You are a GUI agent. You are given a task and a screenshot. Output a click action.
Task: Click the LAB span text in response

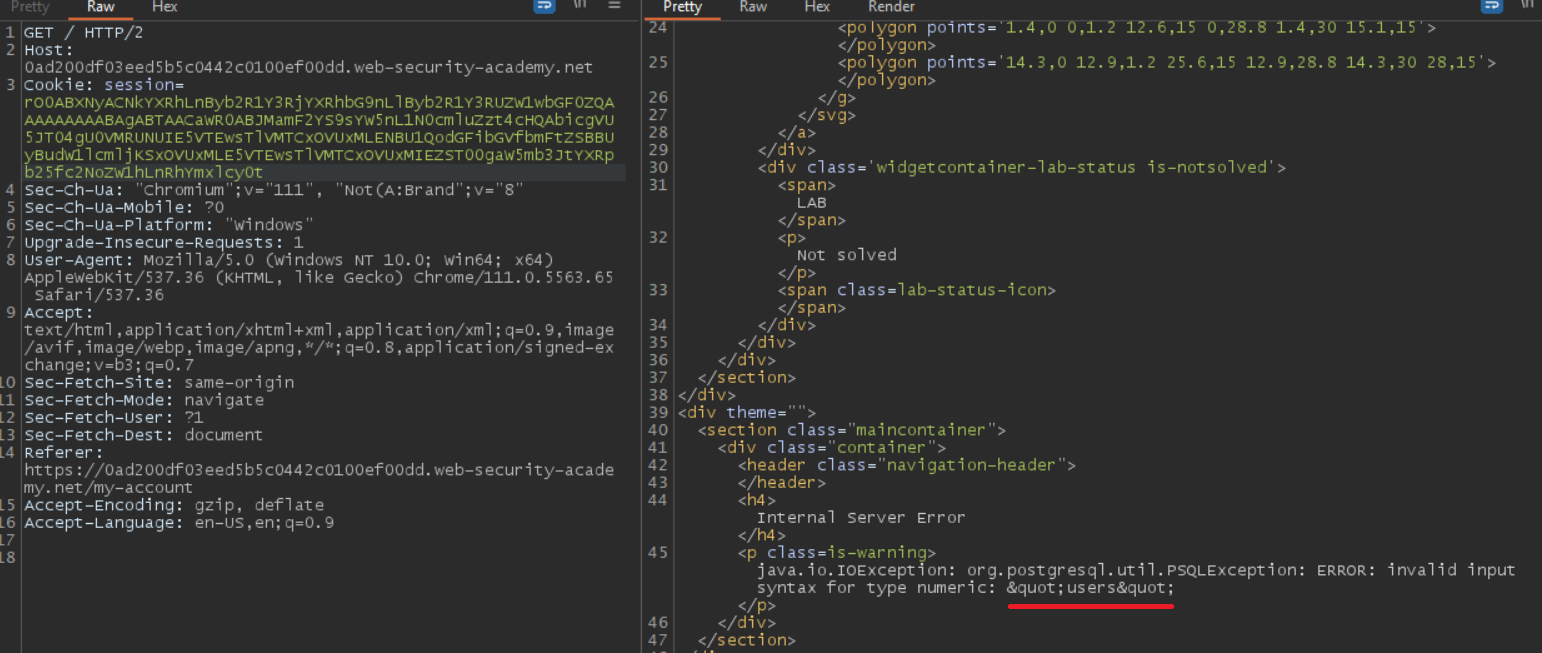pyautogui.click(x=812, y=203)
